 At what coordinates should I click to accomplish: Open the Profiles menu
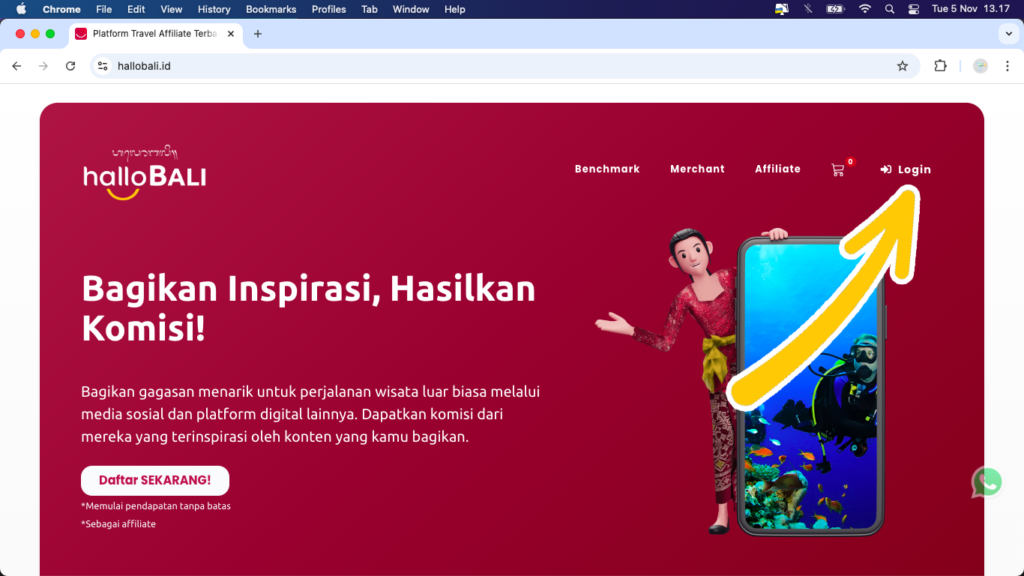click(x=328, y=9)
